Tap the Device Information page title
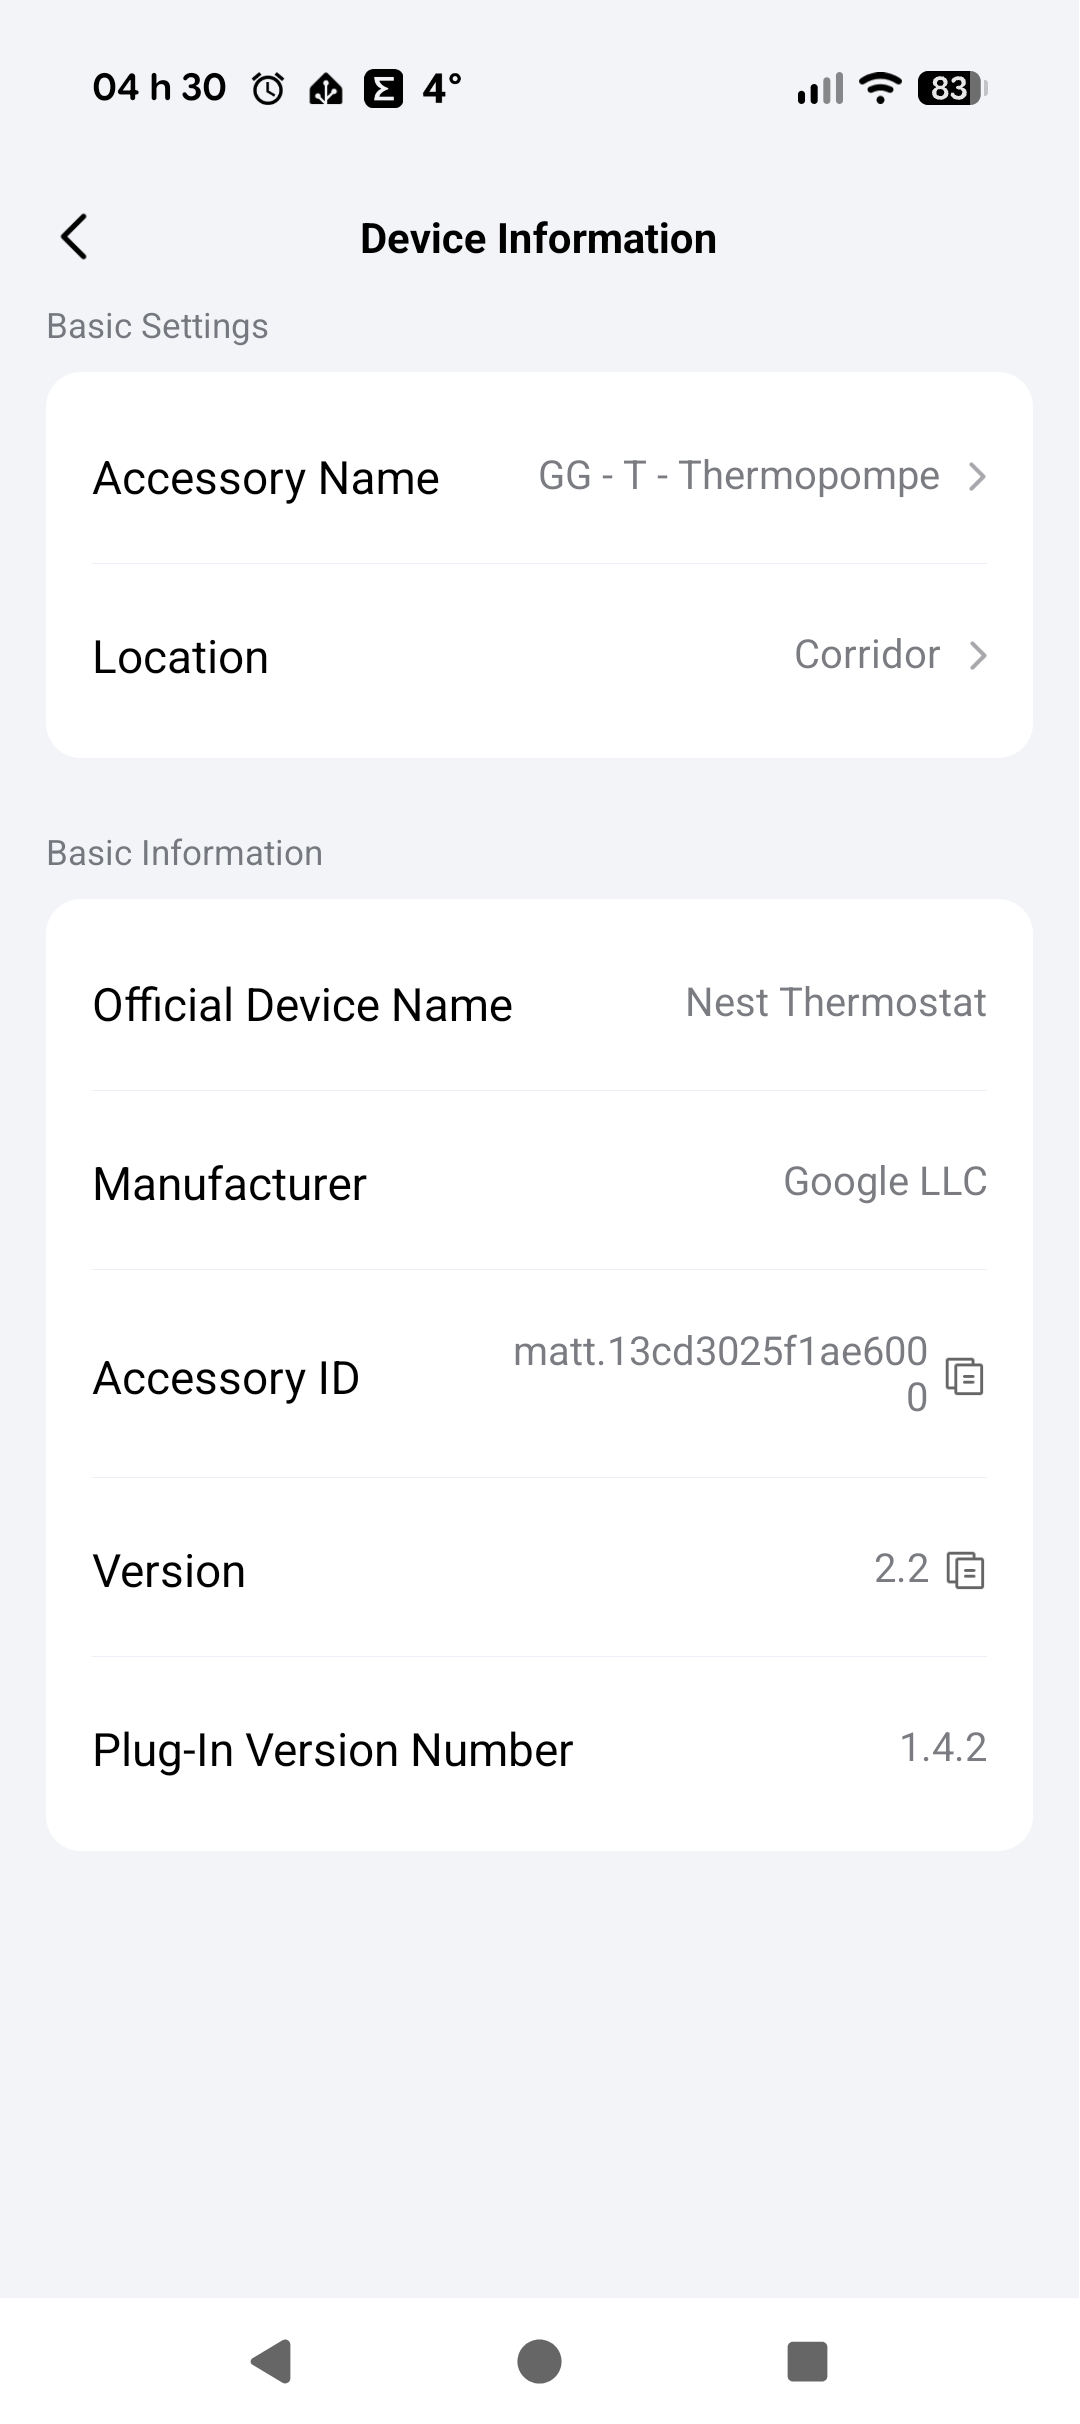 click(x=538, y=239)
